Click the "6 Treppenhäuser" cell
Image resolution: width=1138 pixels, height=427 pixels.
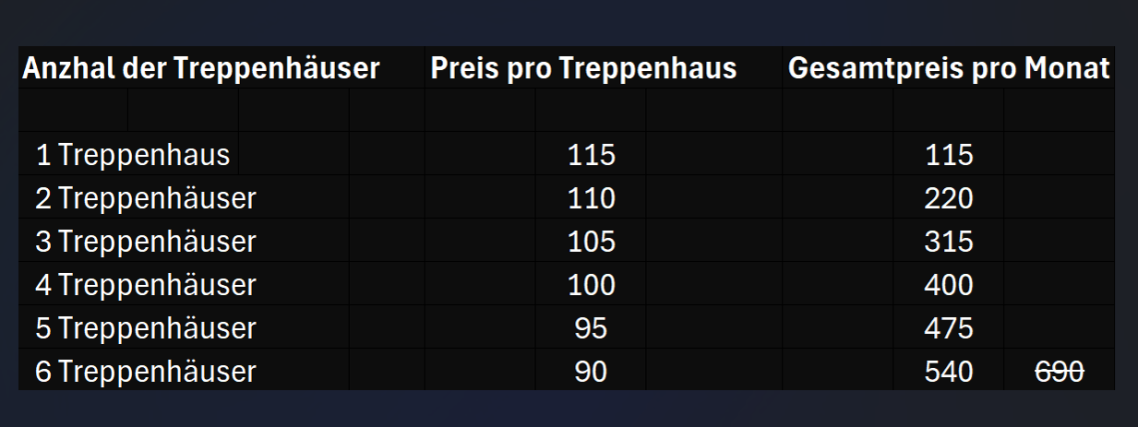(x=146, y=372)
